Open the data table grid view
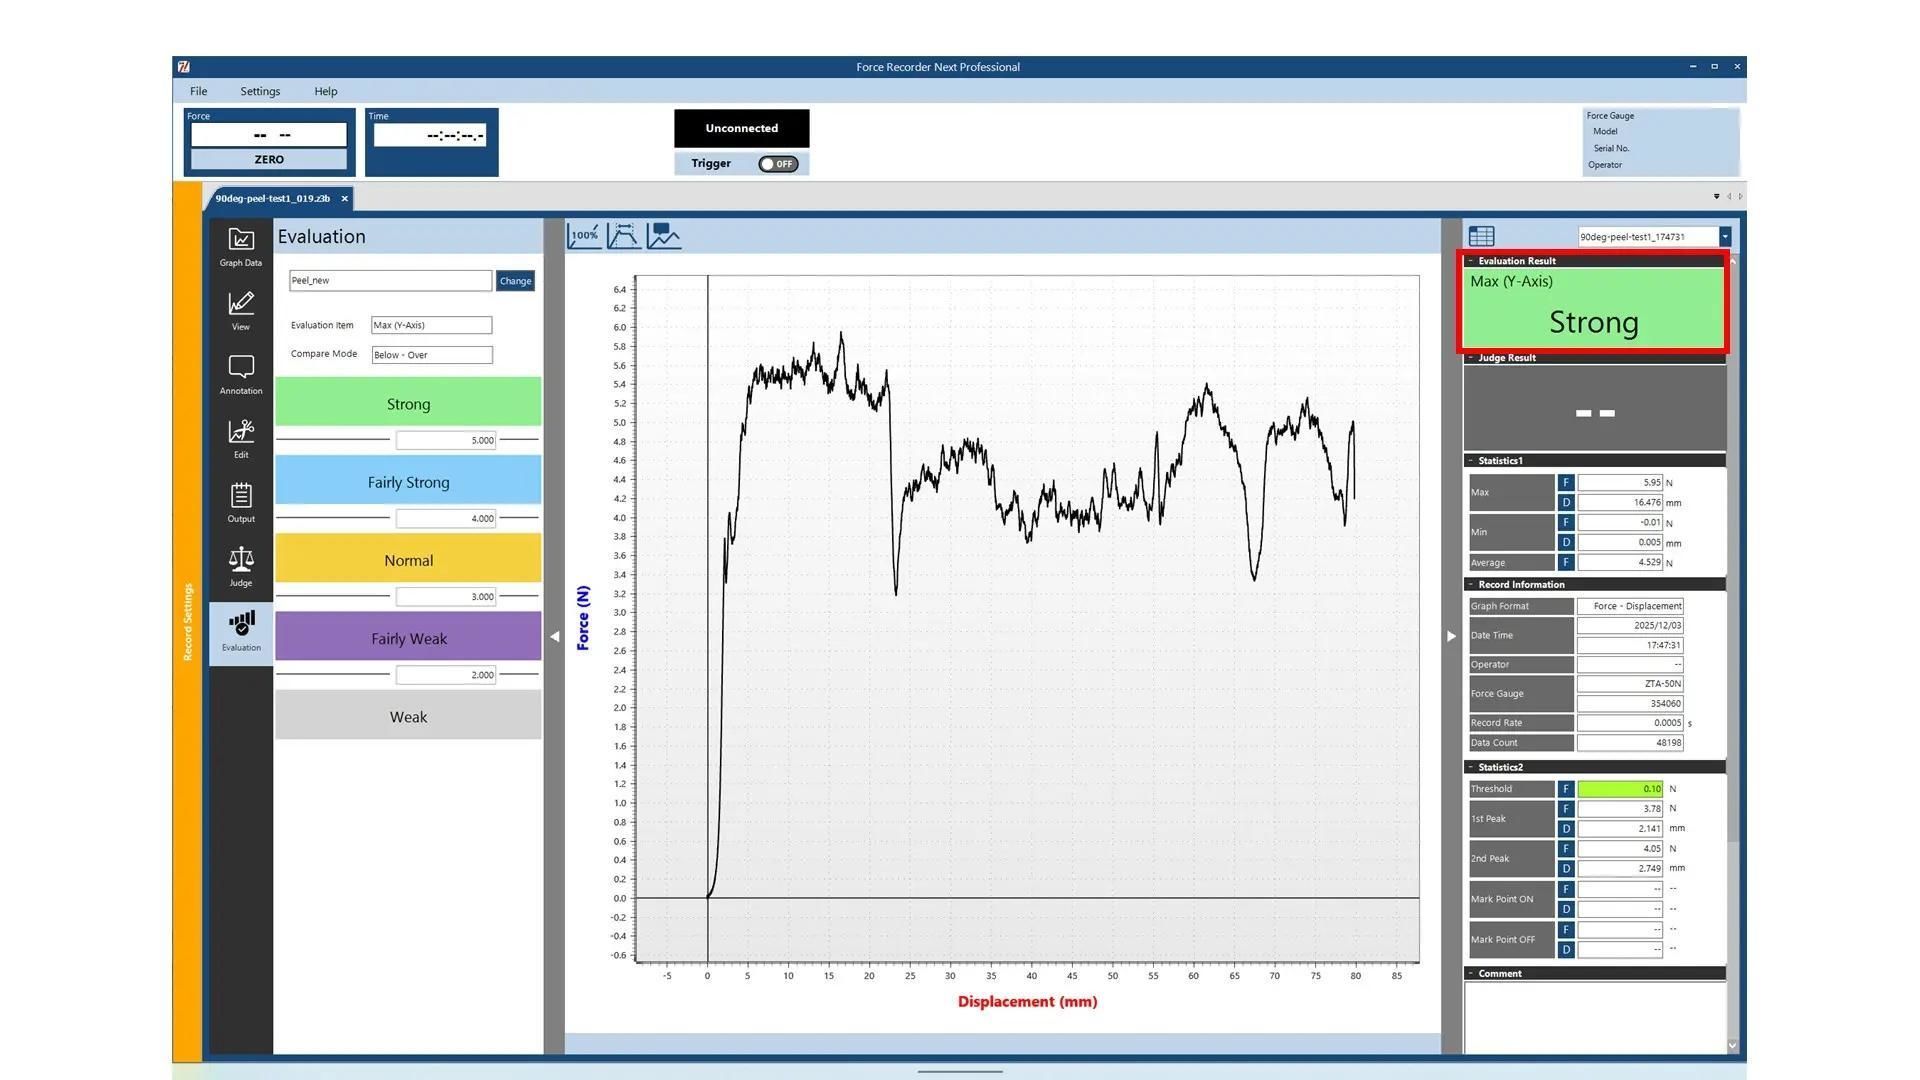 (1481, 235)
